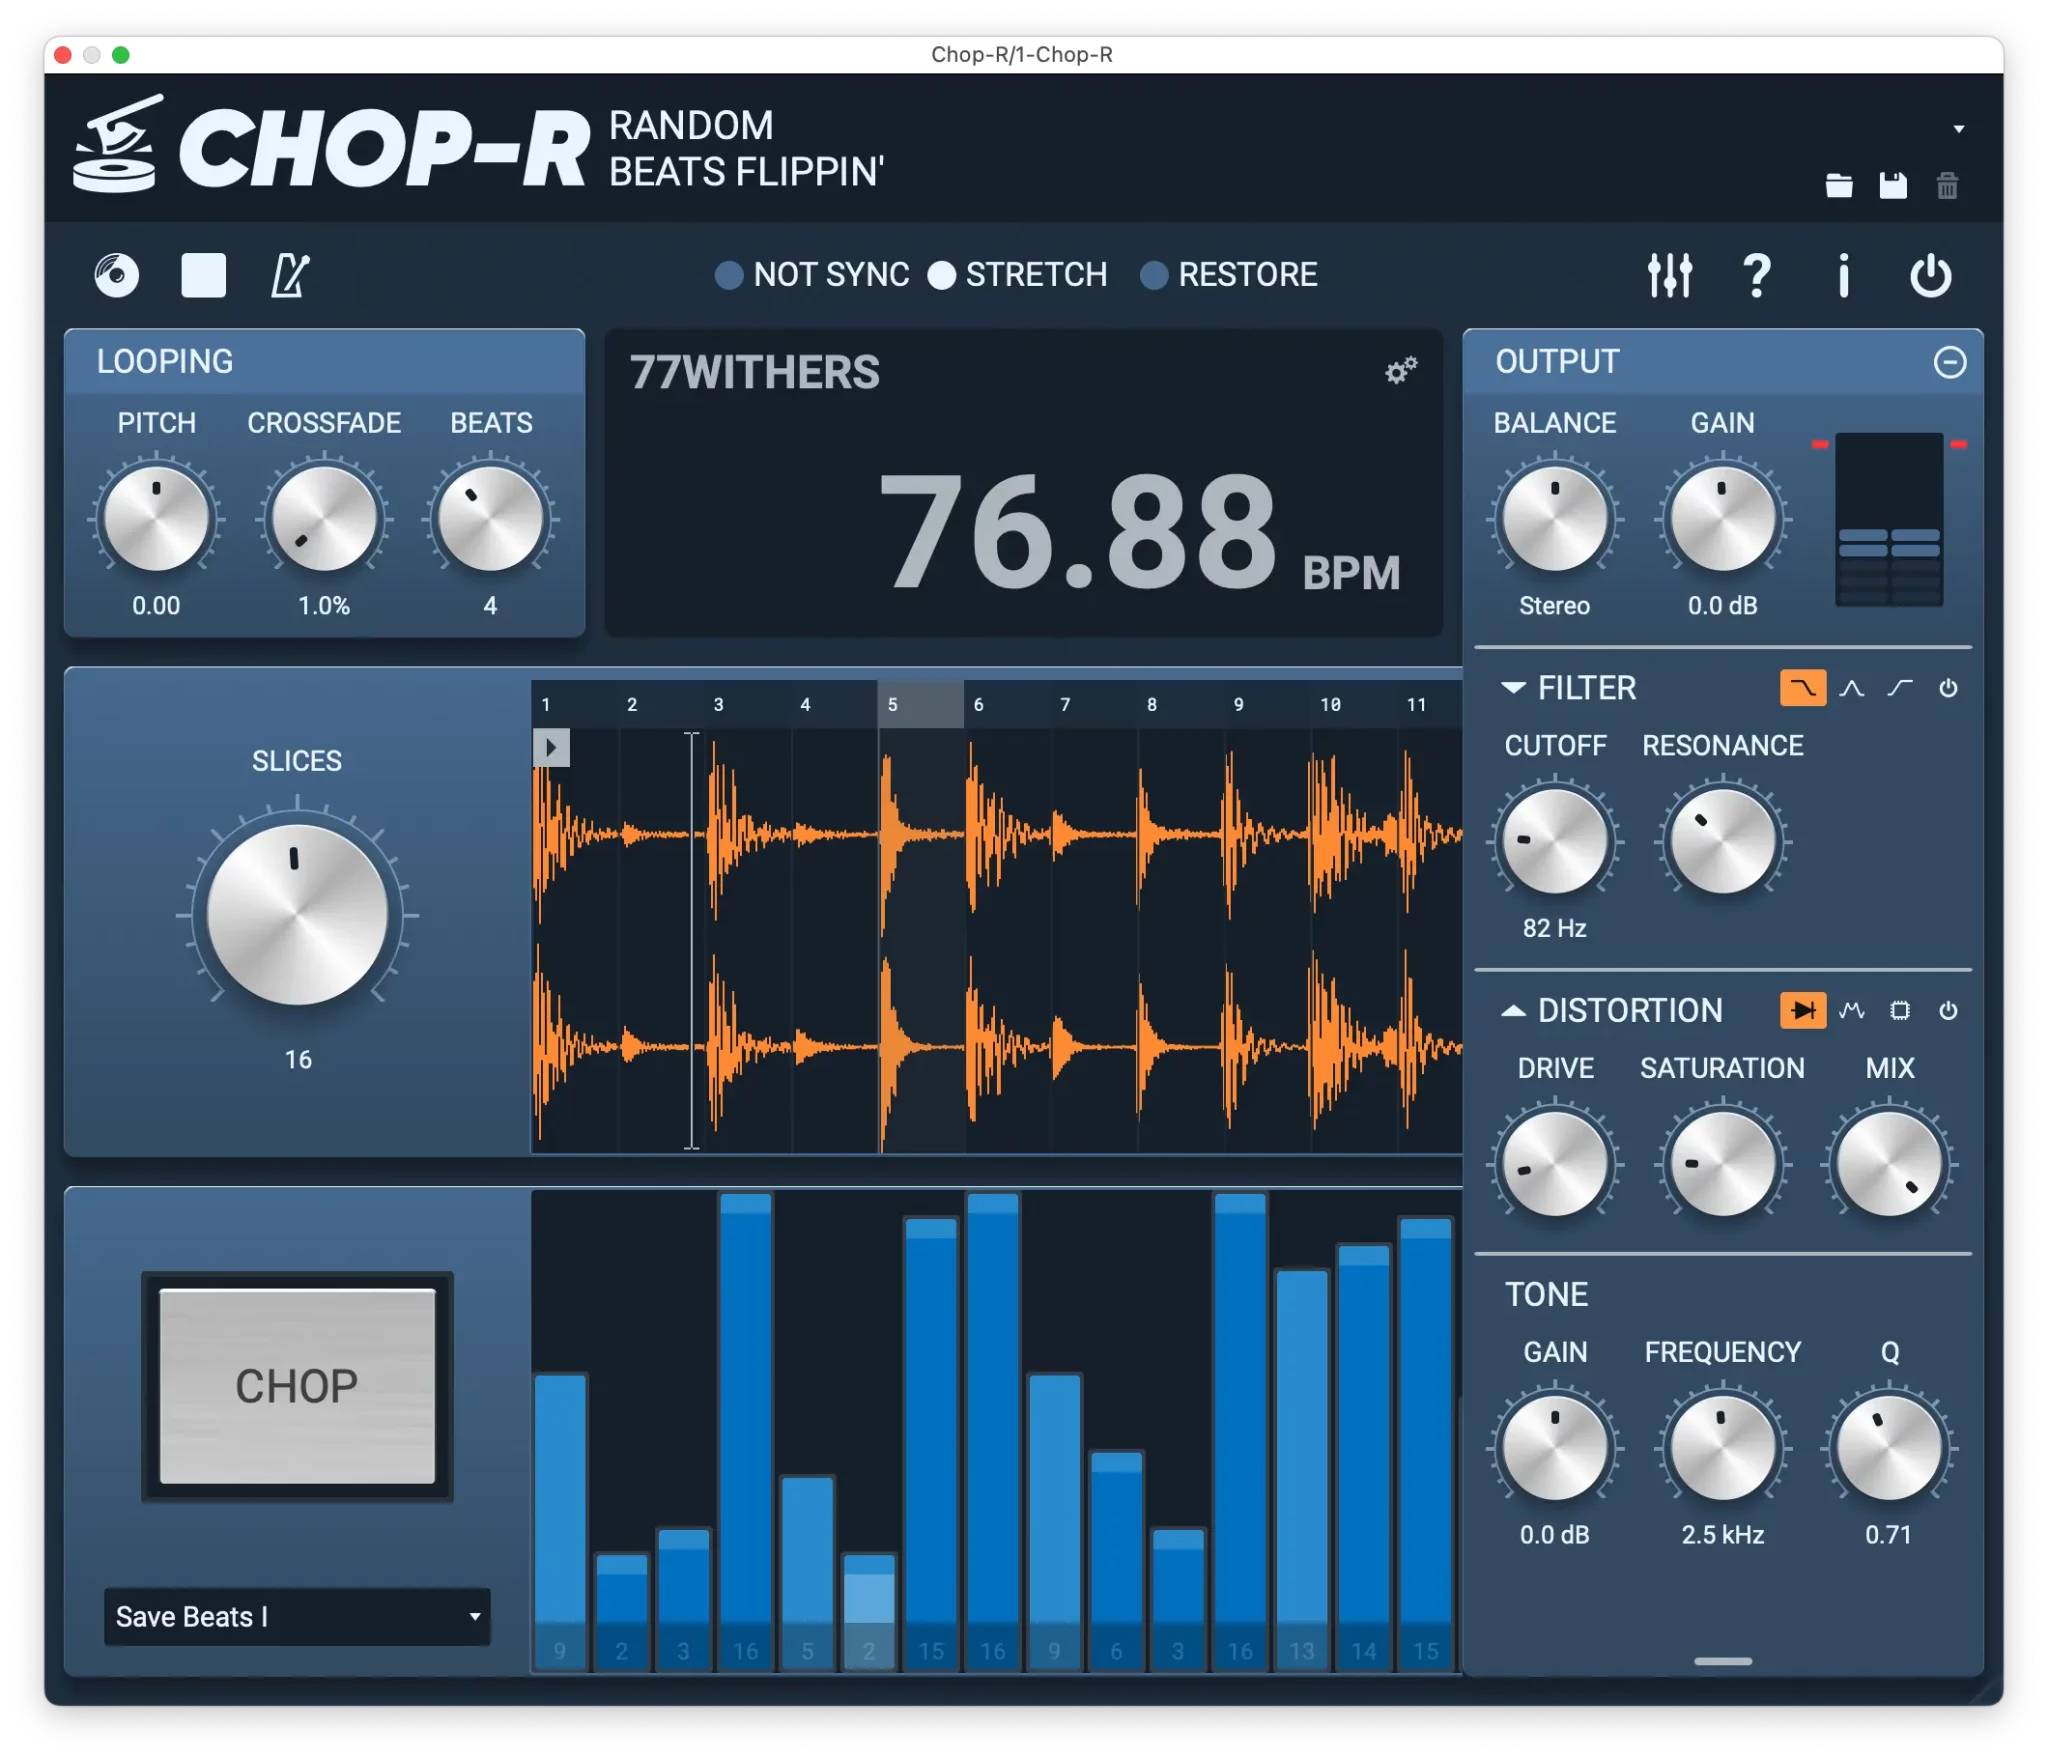Image resolution: width=2048 pixels, height=1758 pixels.
Task: Click the DRIVE knob
Action: tap(1554, 1164)
